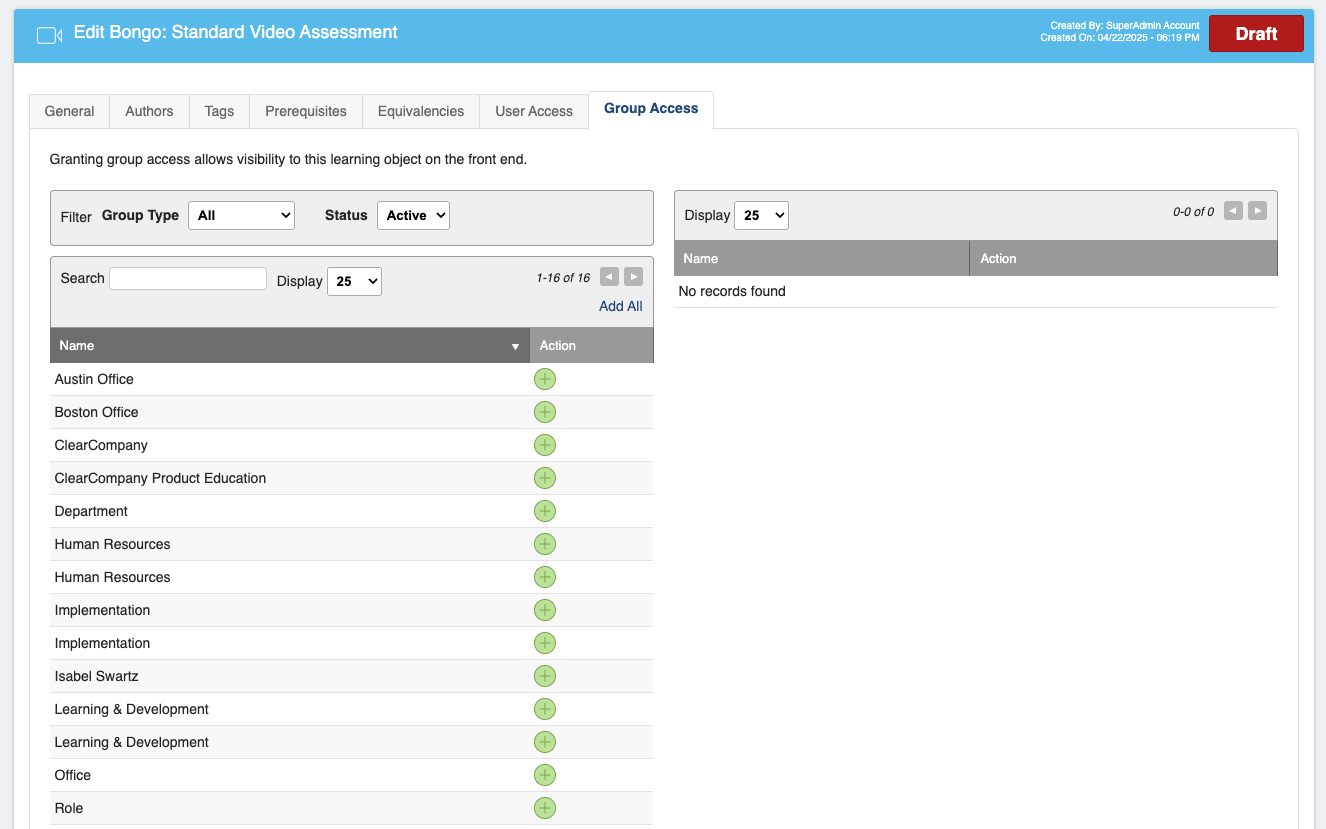
Task: Click the Role group name
Action: 69,808
